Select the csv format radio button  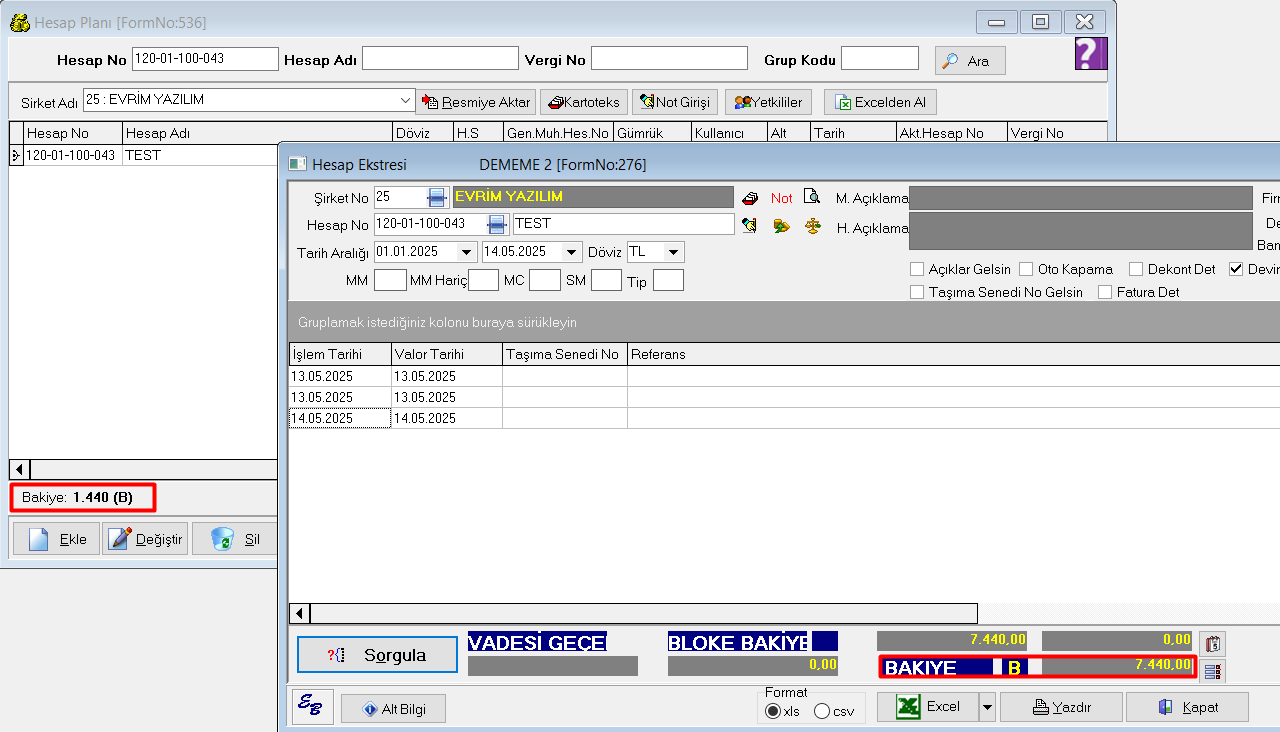pyautogui.click(x=822, y=711)
